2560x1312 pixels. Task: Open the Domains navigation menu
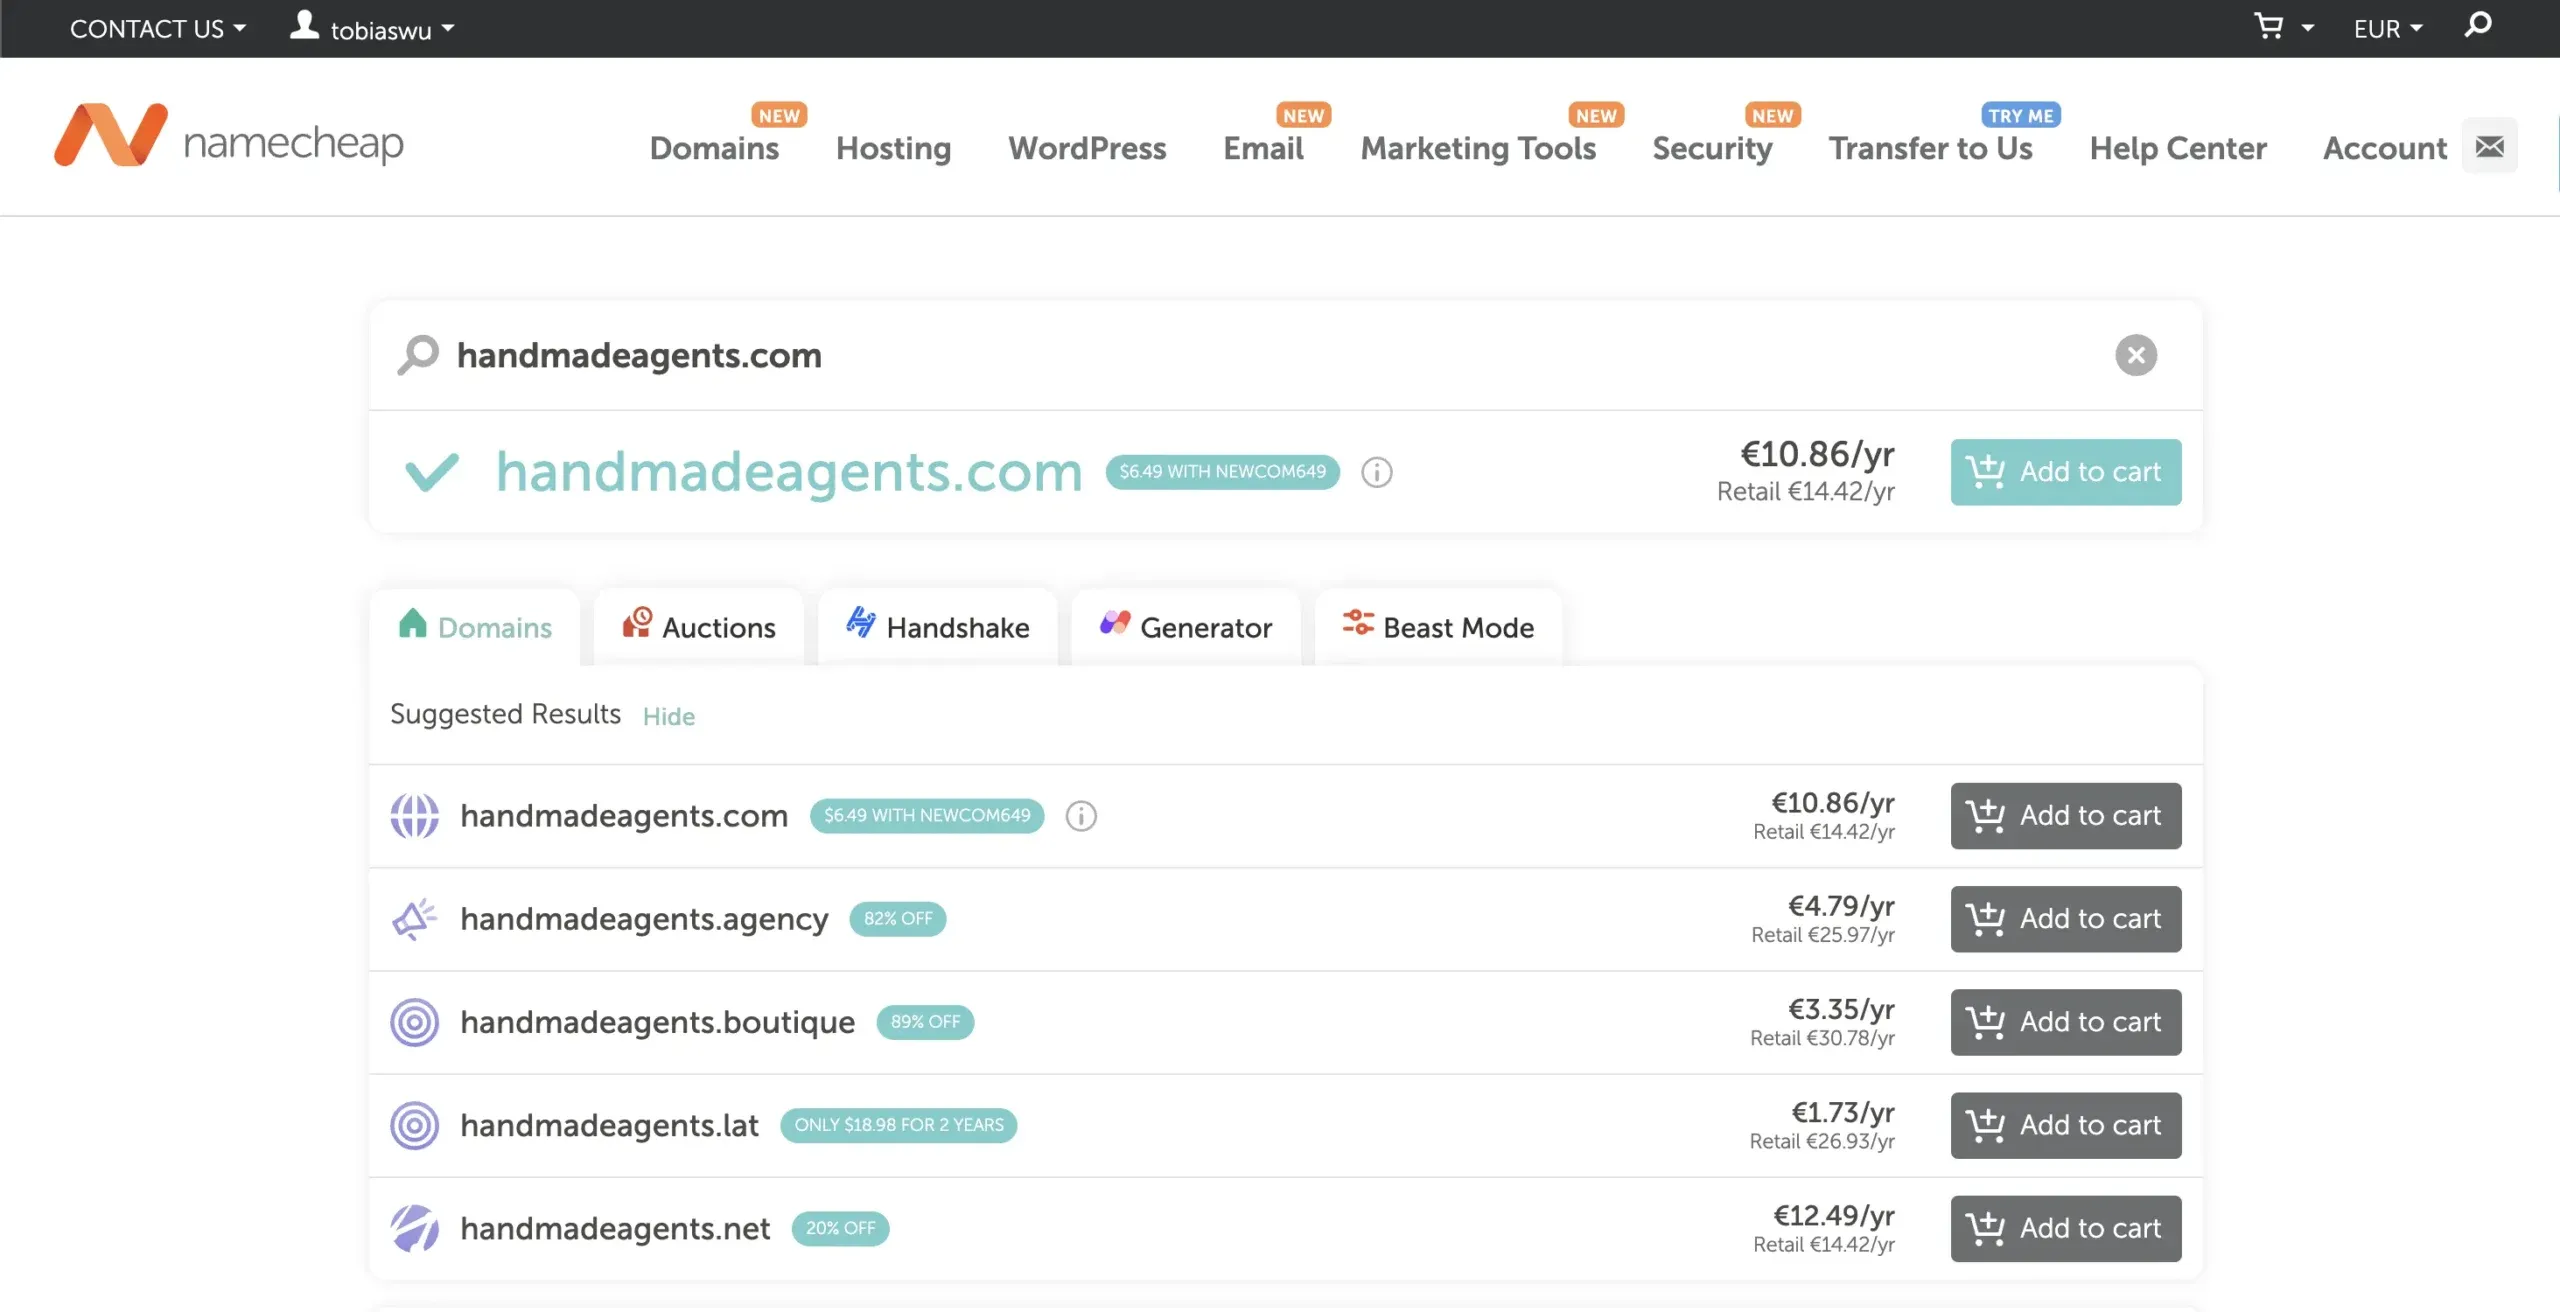coord(714,148)
